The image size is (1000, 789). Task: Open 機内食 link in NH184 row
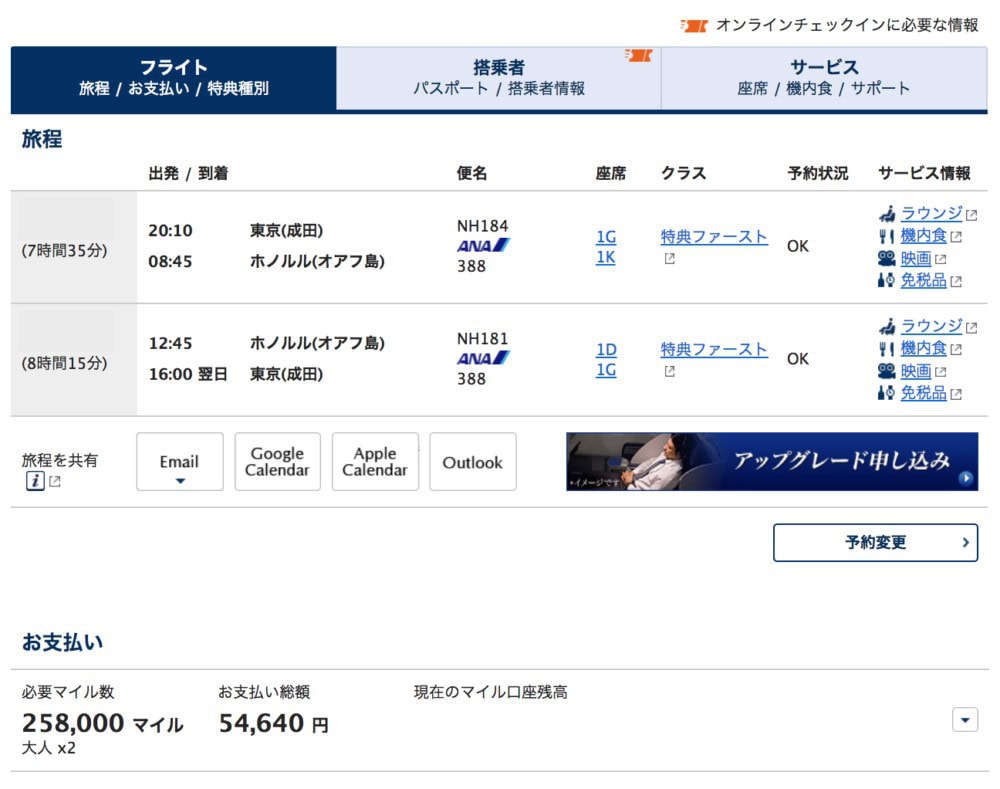923,235
